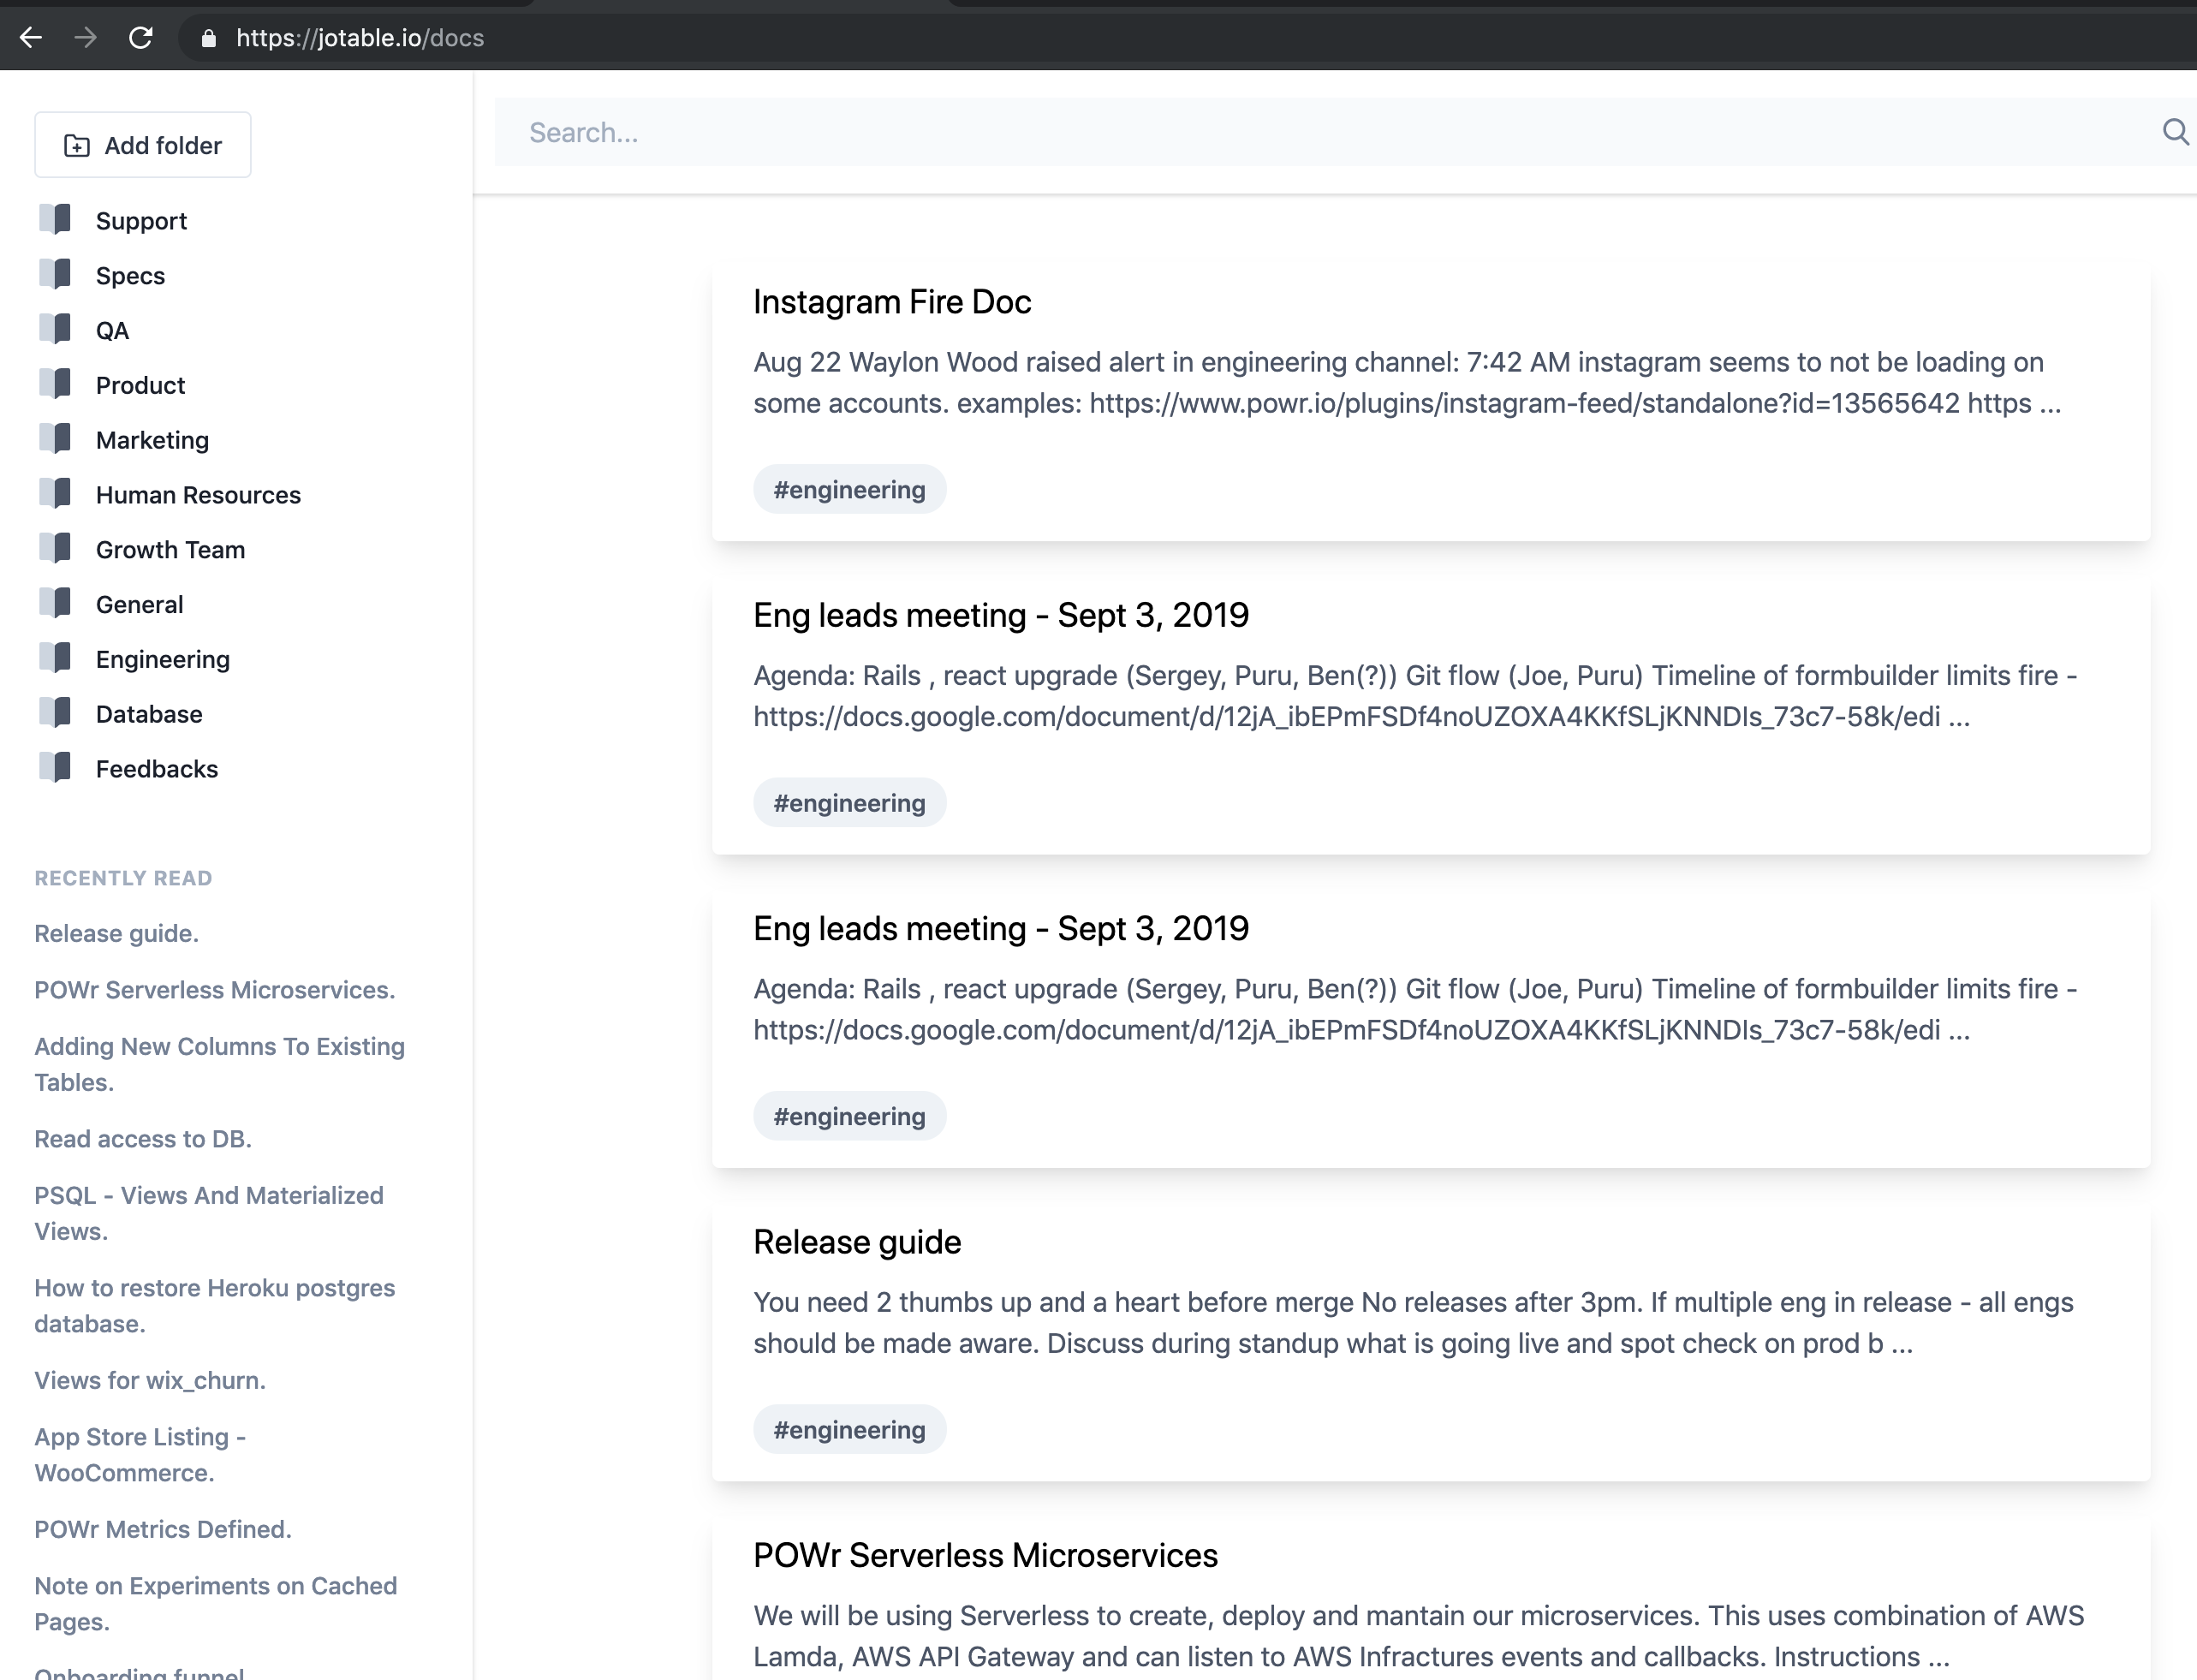Click the browser refresh icon
This screenshot has height=1680, width=2197.
pyautogui.click(x=141, y=37)
